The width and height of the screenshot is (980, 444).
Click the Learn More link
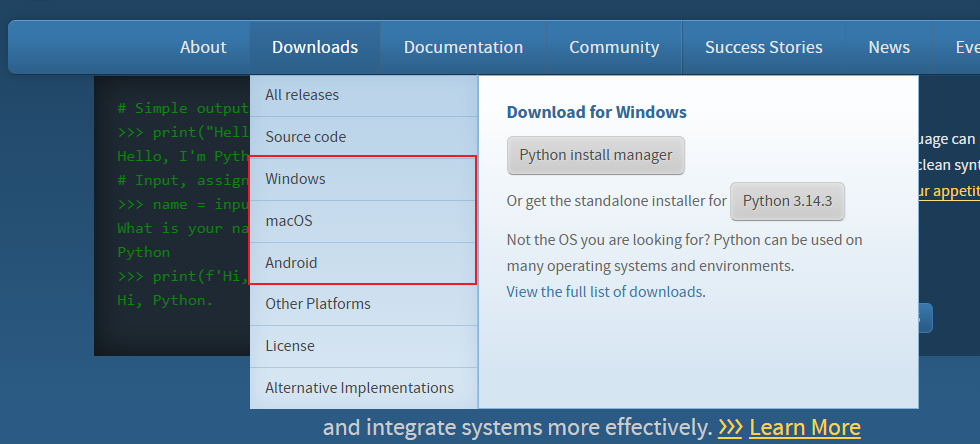coord(804,428)
